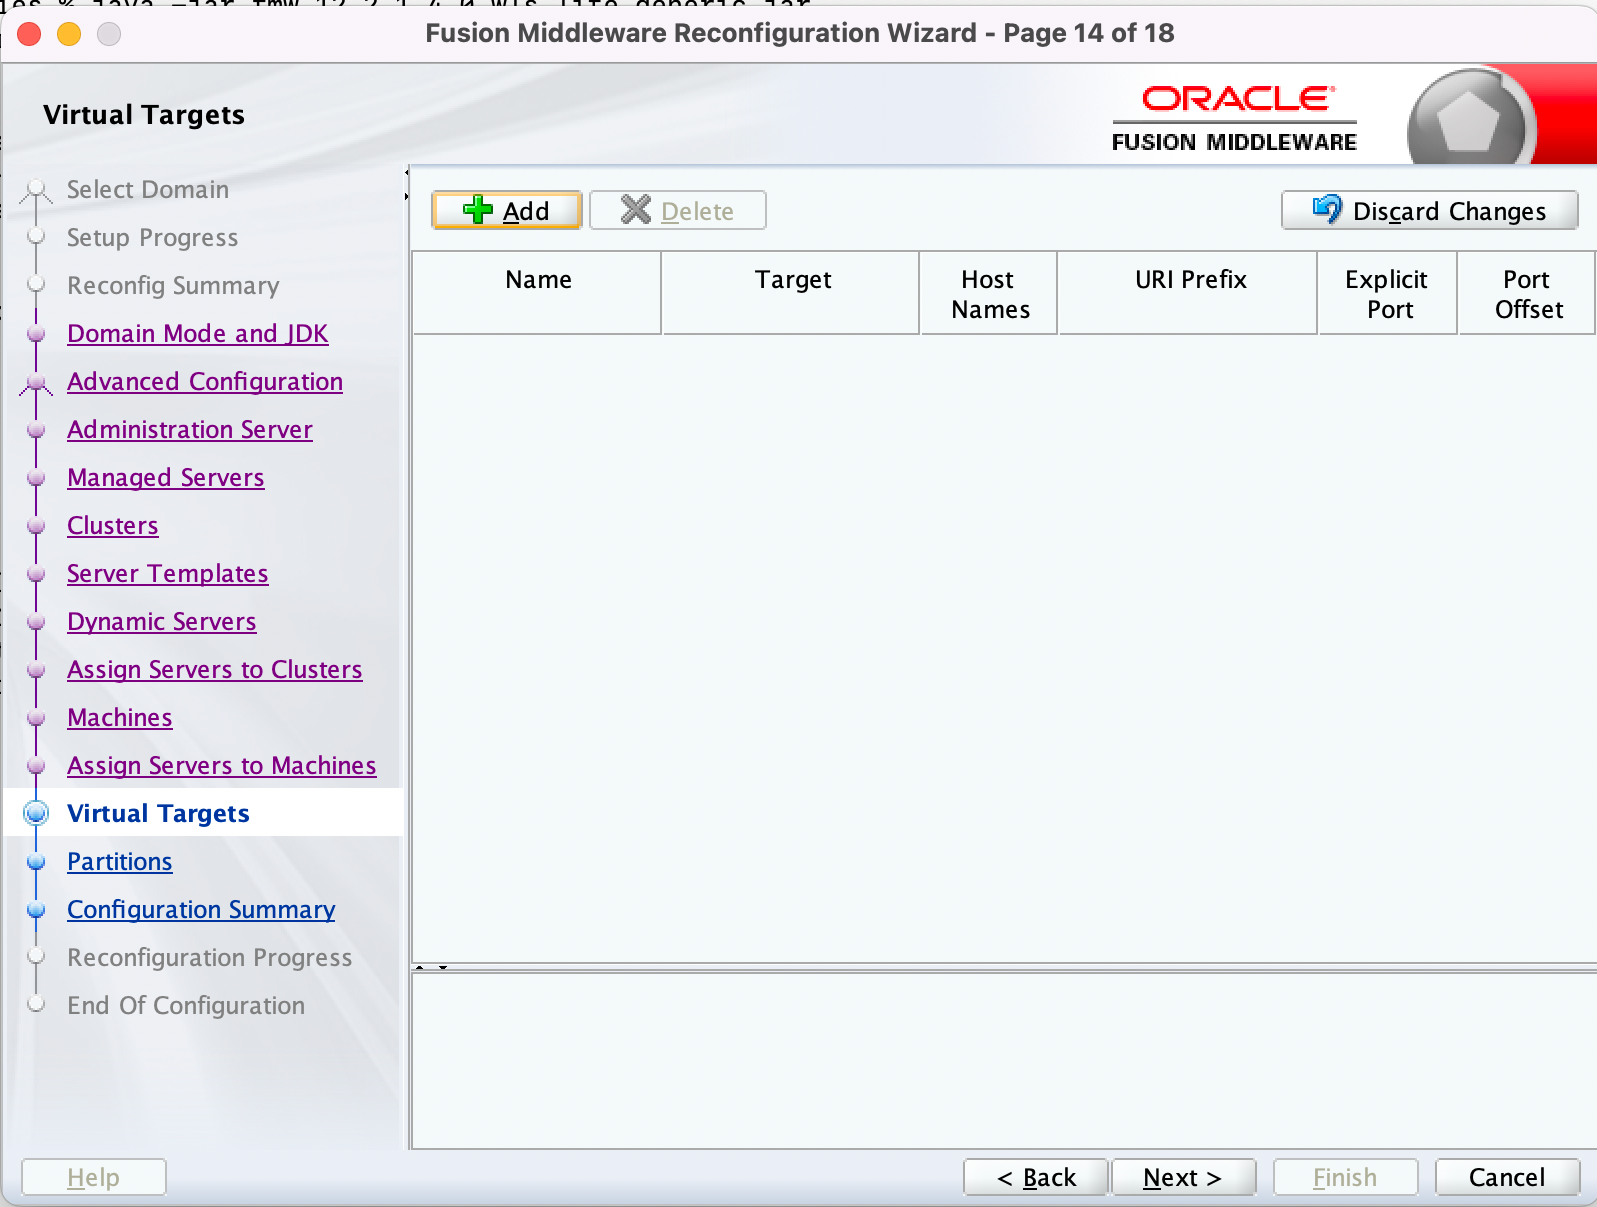Go back with the Back button
Image resolution: width=1597 pixels, height=1207 pixels.
(1035, 1177)
